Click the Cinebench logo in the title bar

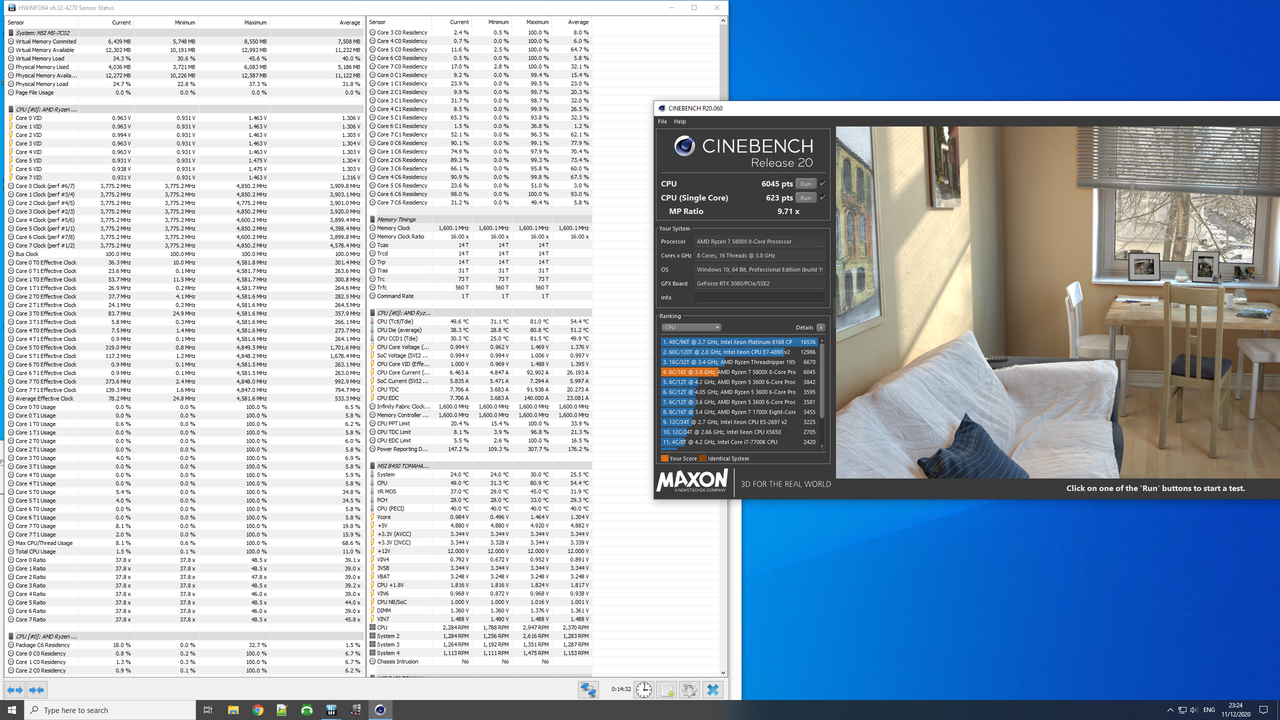662,108
